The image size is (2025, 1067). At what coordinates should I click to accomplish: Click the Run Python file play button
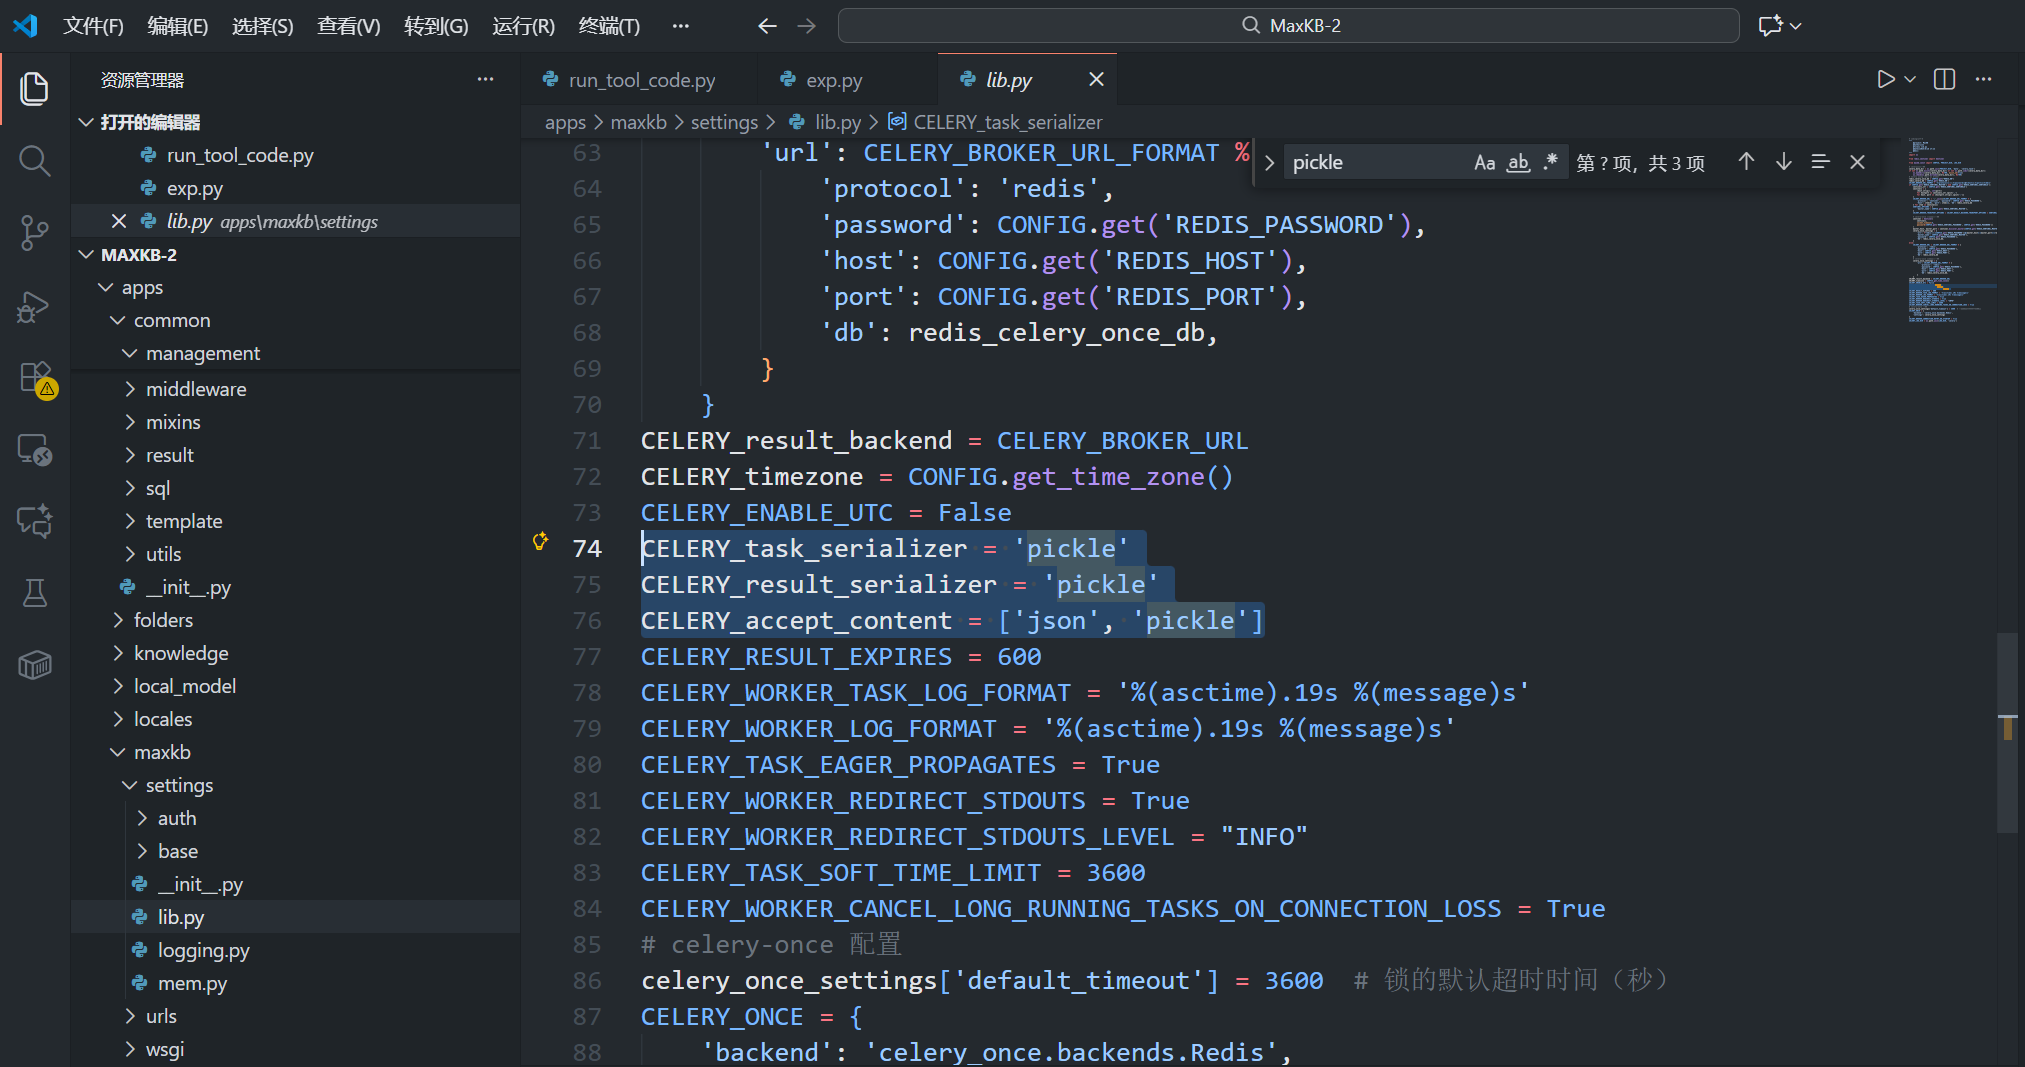click(1885, 80)
